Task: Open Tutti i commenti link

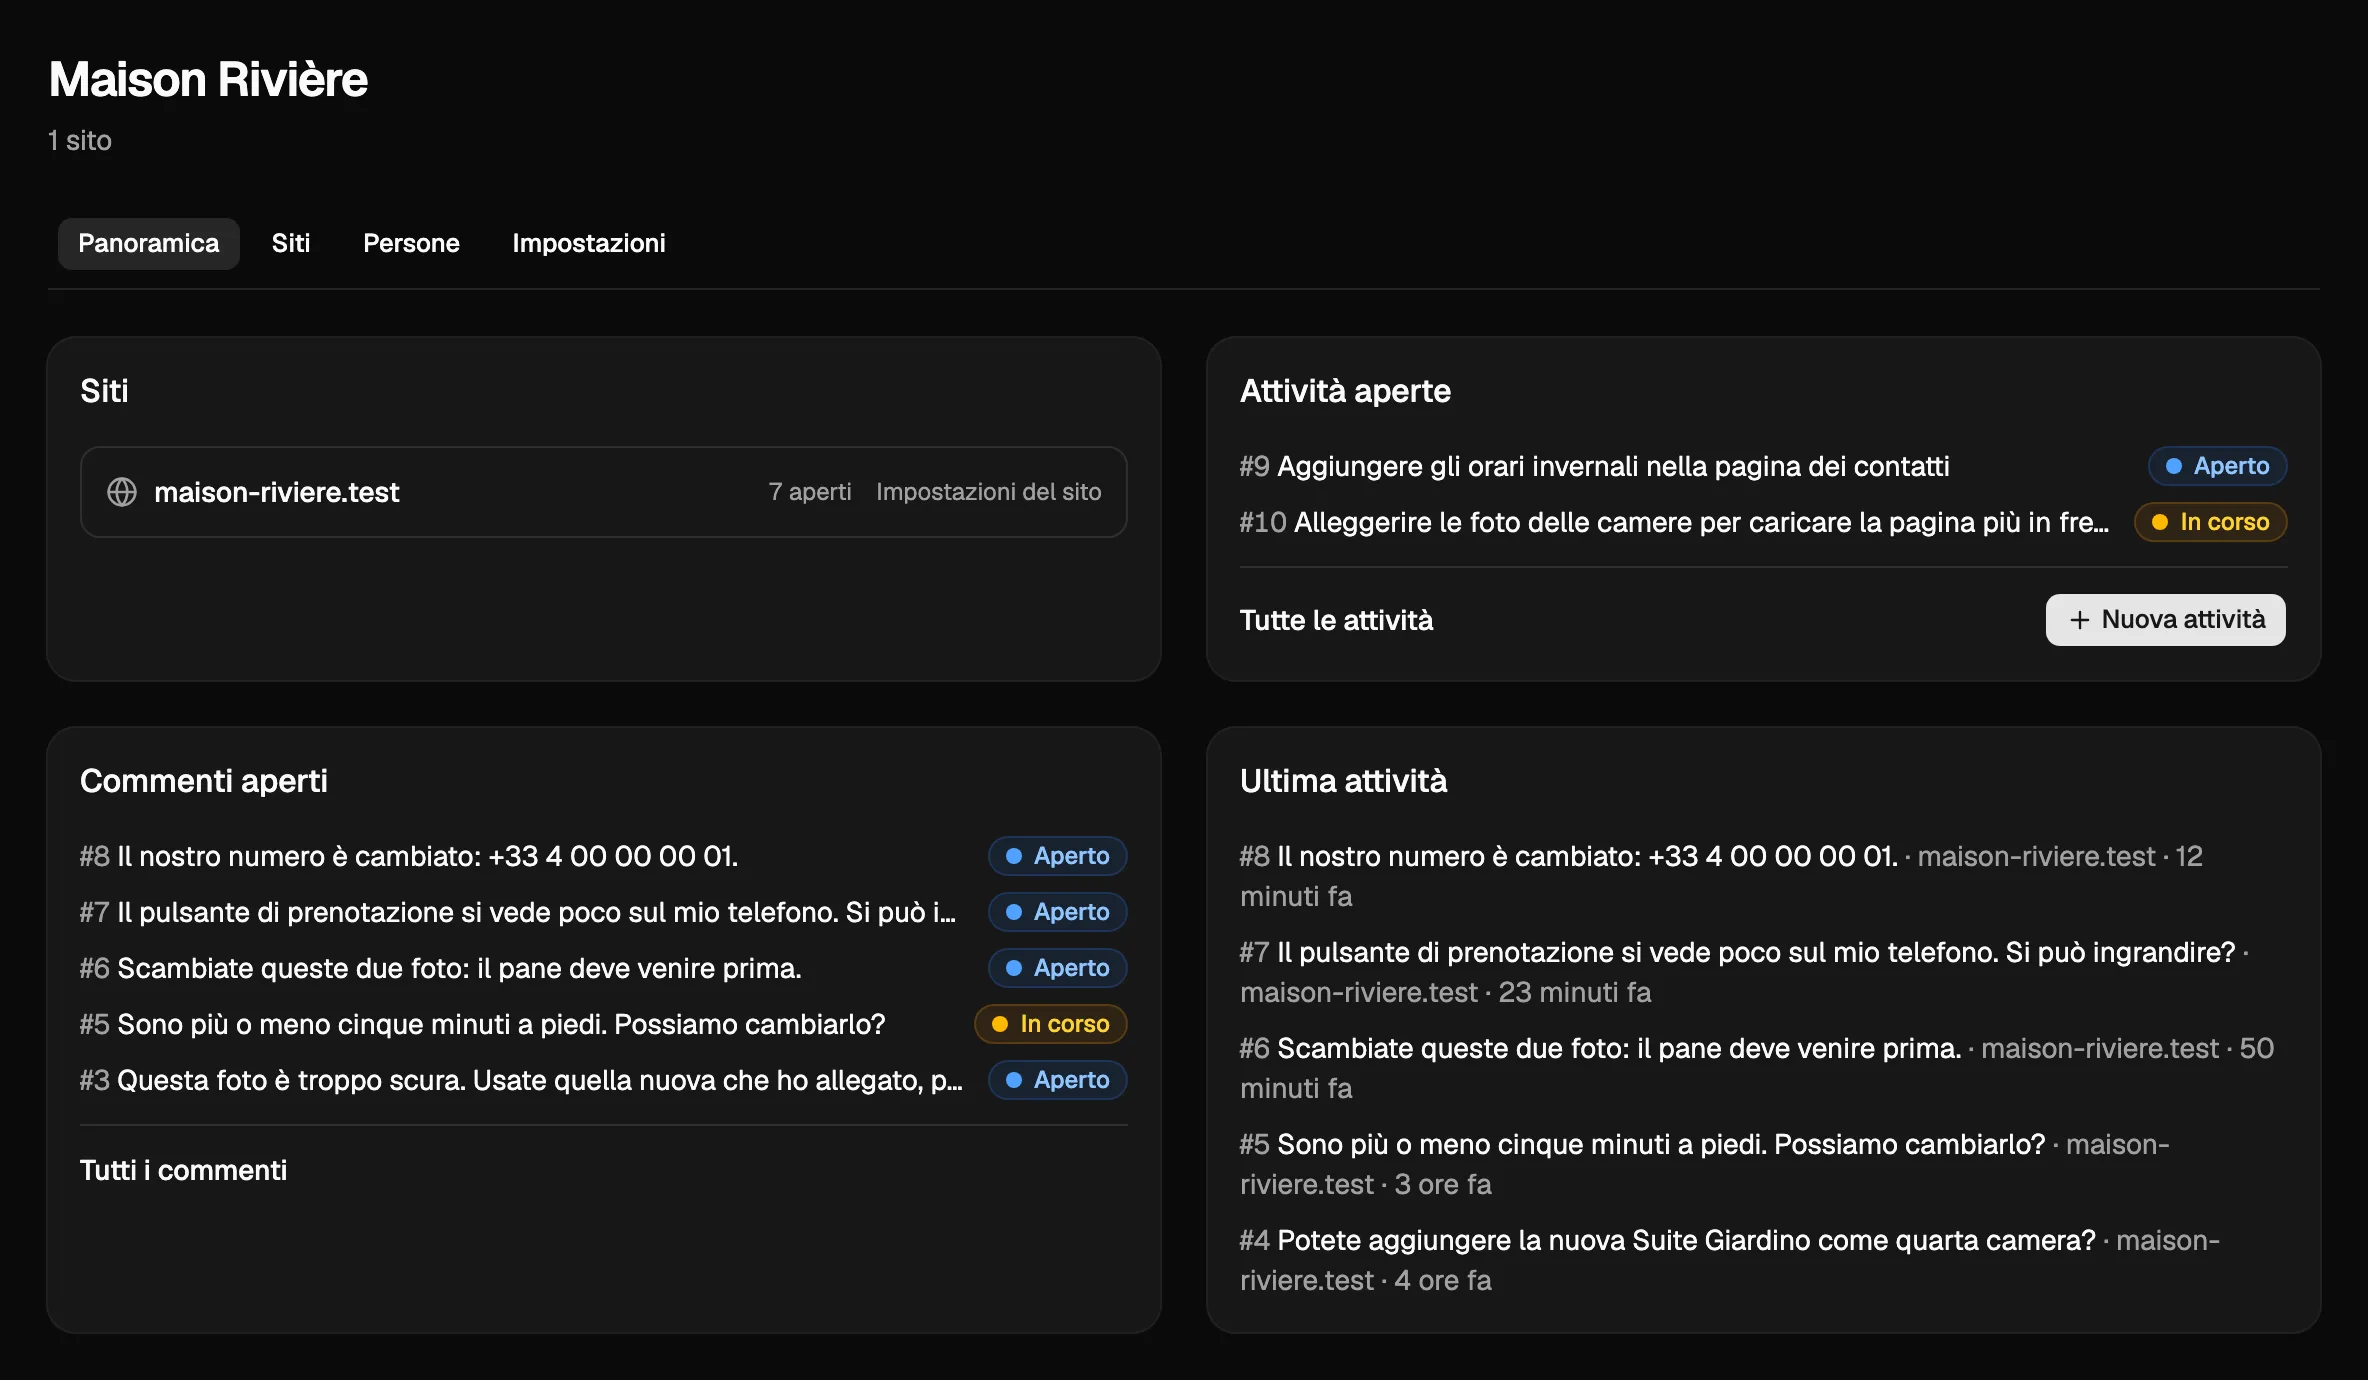Action: [x=183, y=1170]
